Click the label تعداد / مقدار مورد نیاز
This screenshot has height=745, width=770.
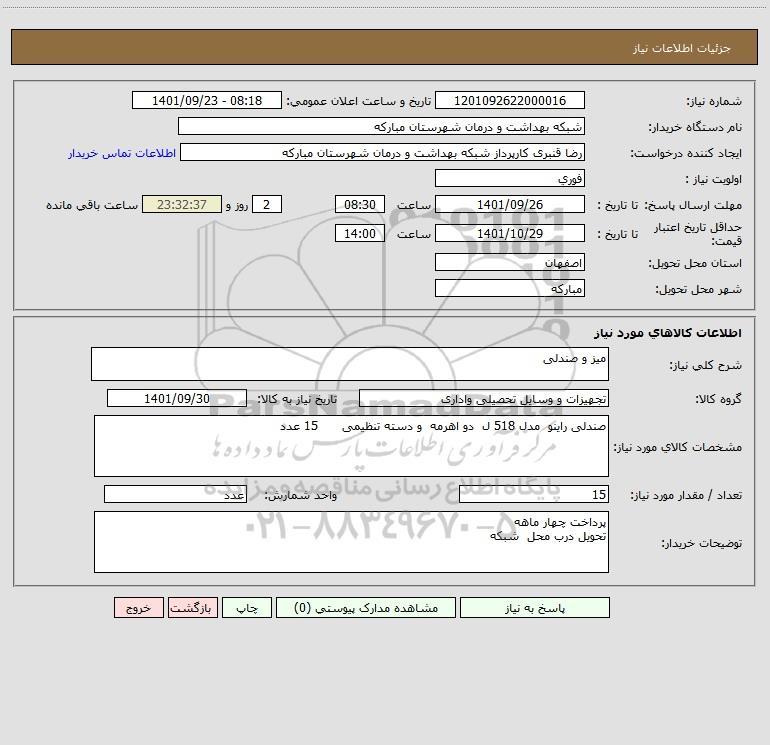[686, 496]
